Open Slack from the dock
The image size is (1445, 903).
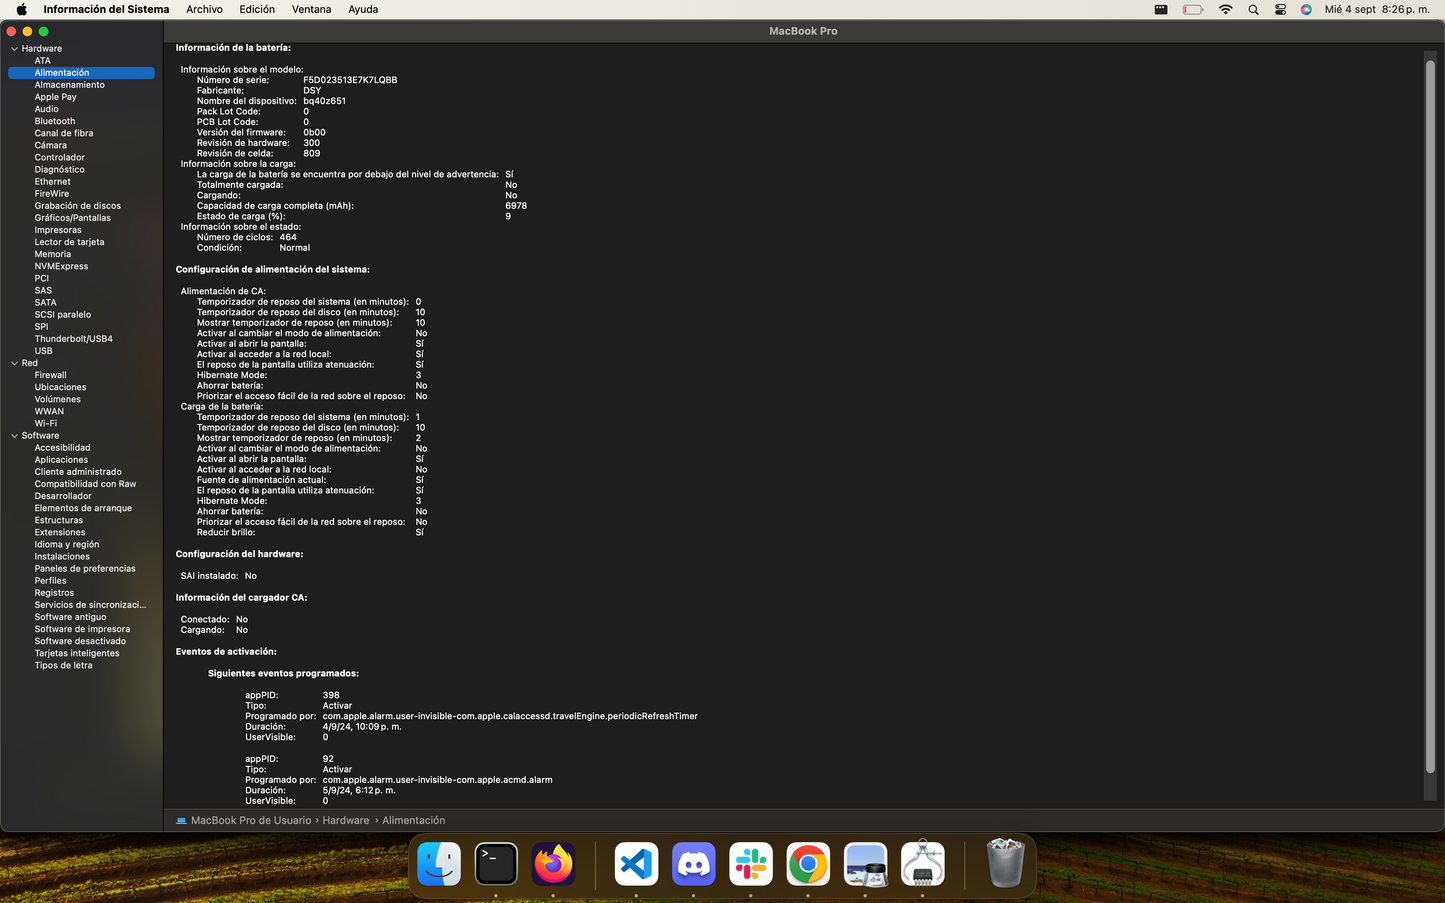[x=751, y=864]
